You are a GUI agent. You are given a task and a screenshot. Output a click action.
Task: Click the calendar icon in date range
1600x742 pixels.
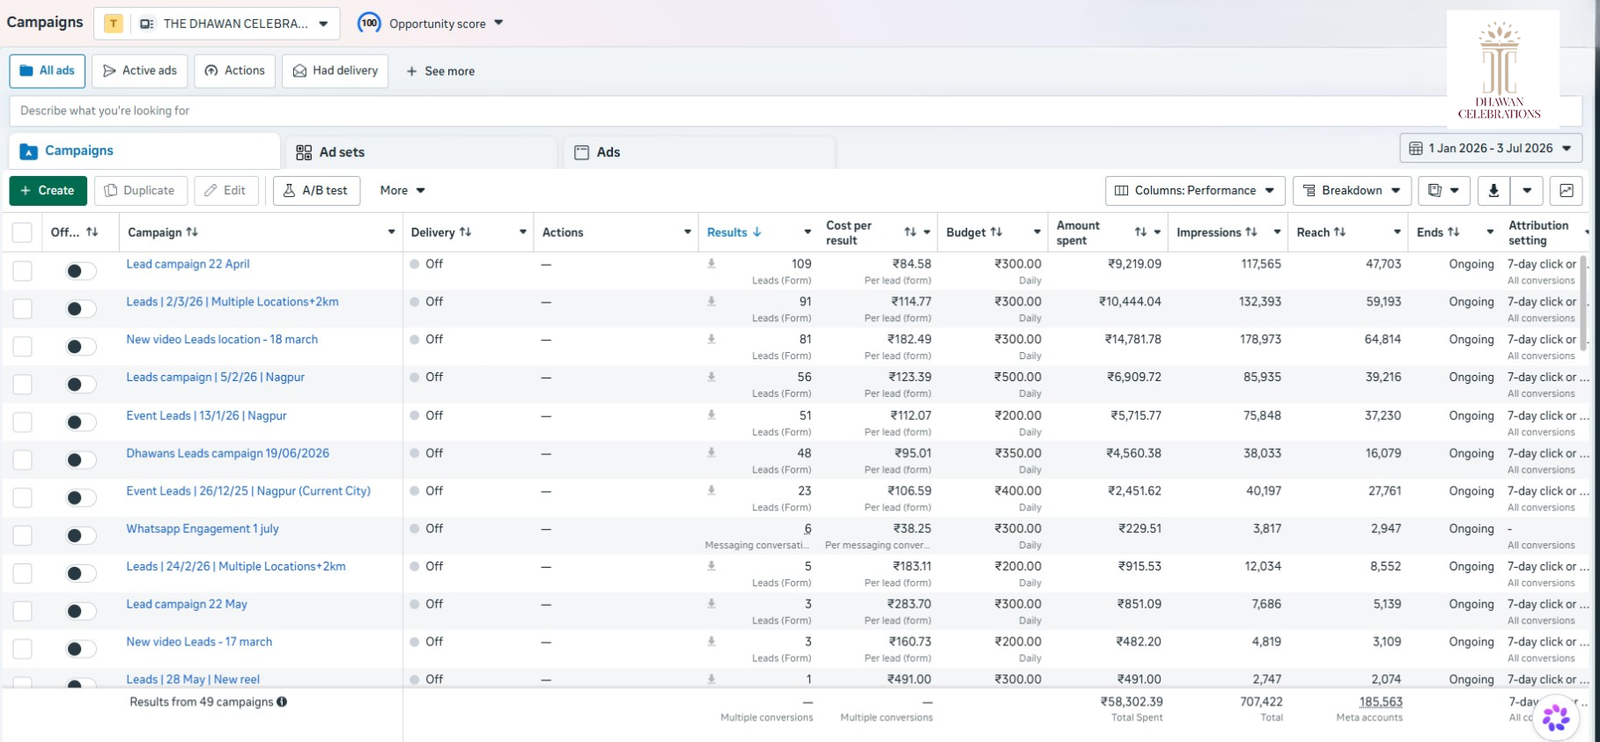pos(1416,148)
